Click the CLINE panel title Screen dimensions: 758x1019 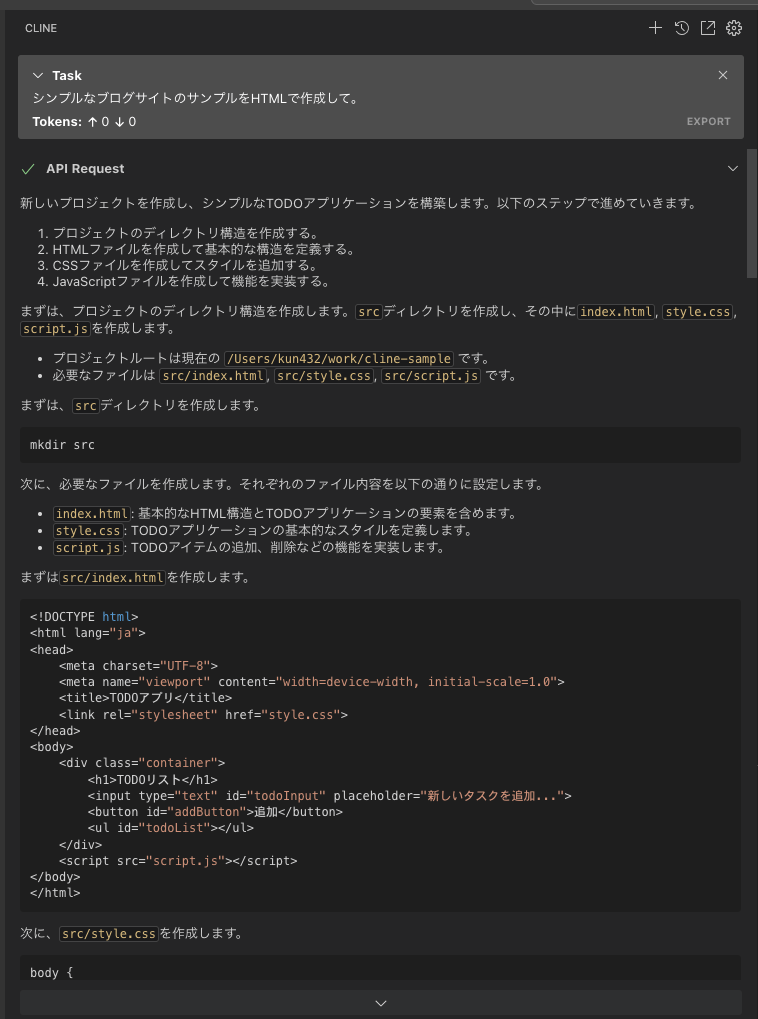(x=41, y=28)
